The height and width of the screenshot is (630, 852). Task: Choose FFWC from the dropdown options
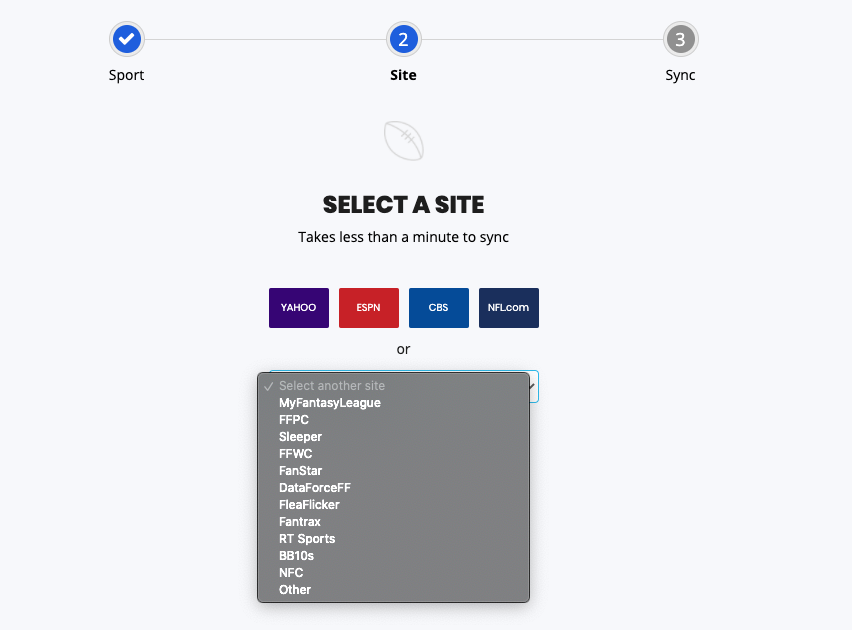[393, 454]
